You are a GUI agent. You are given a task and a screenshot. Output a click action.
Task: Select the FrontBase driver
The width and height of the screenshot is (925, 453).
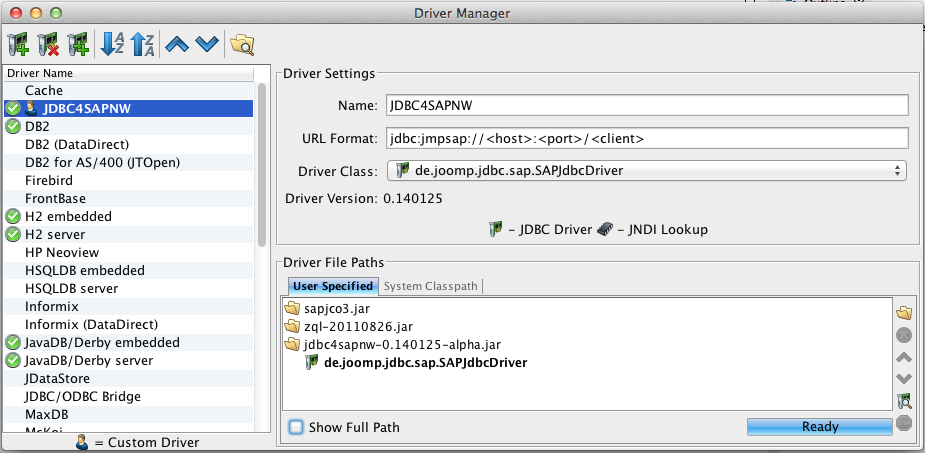129,198
